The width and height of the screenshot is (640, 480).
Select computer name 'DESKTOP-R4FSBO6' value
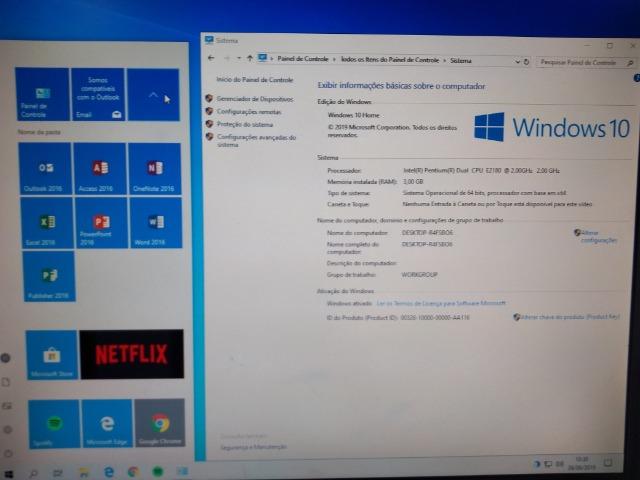pyautogui.click(x=427, y=233)
